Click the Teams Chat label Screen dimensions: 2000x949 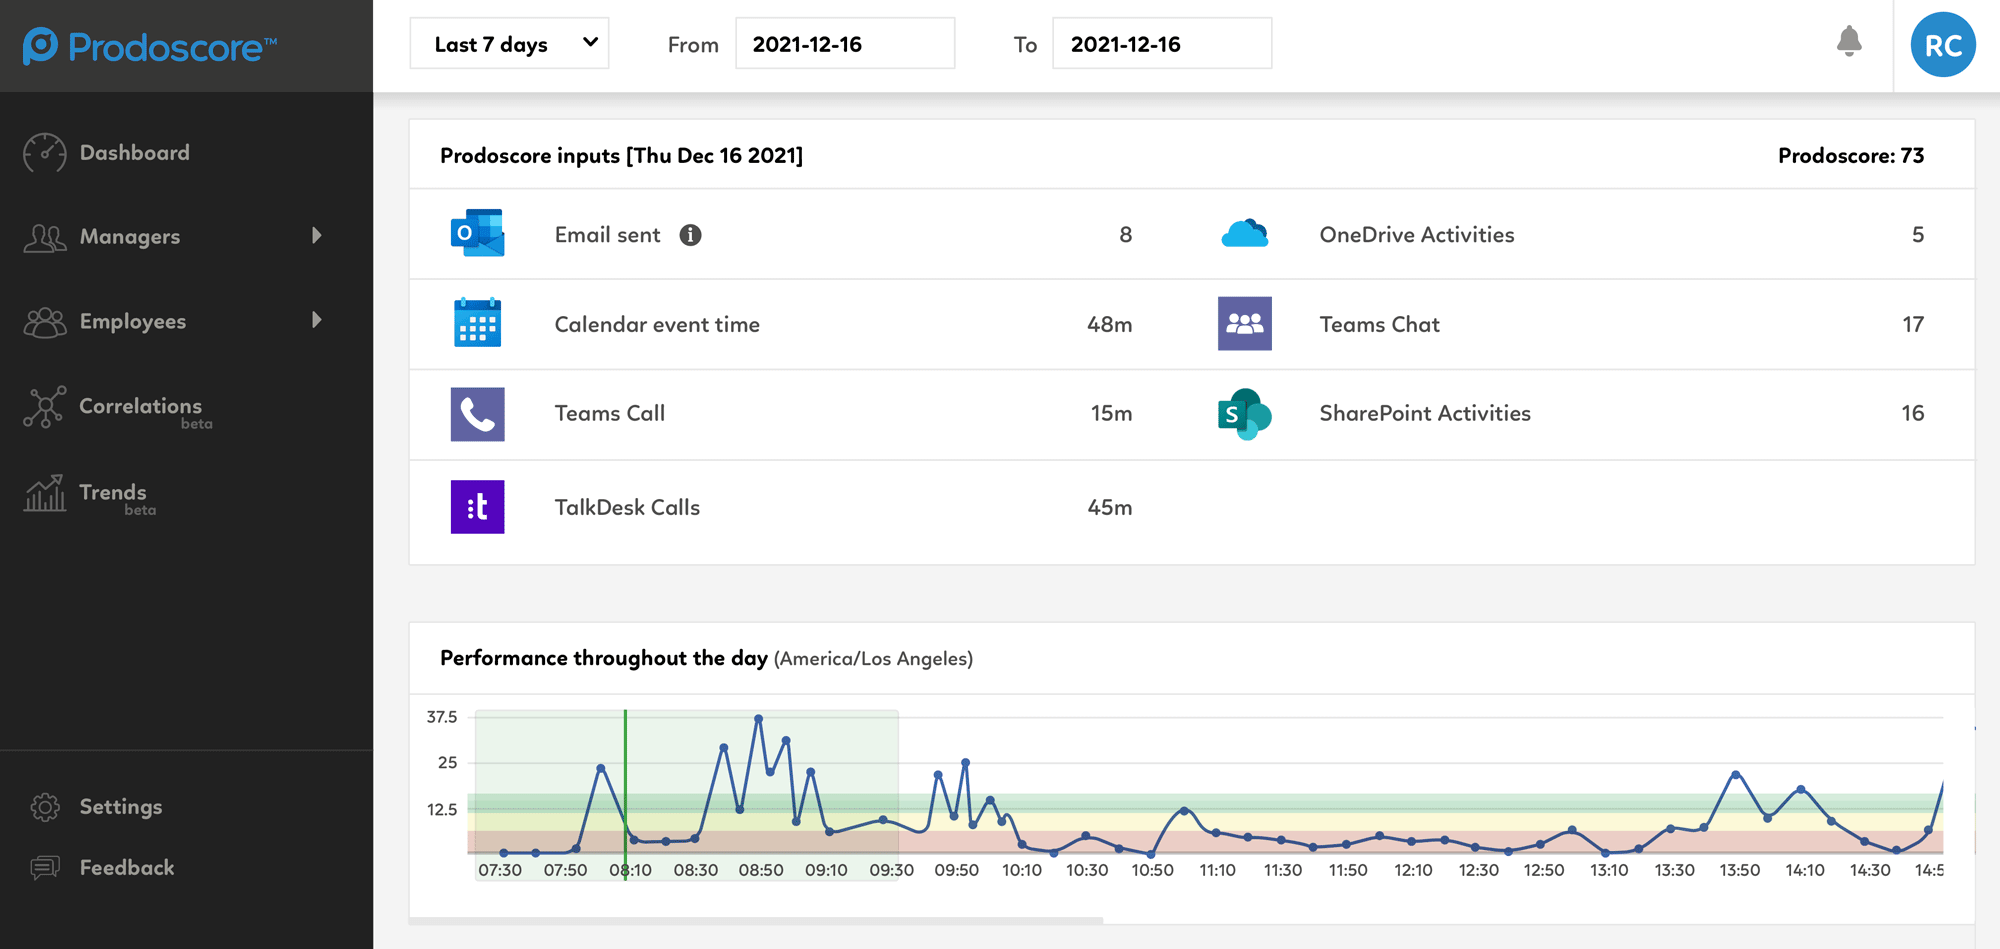tap(1379, 324)
